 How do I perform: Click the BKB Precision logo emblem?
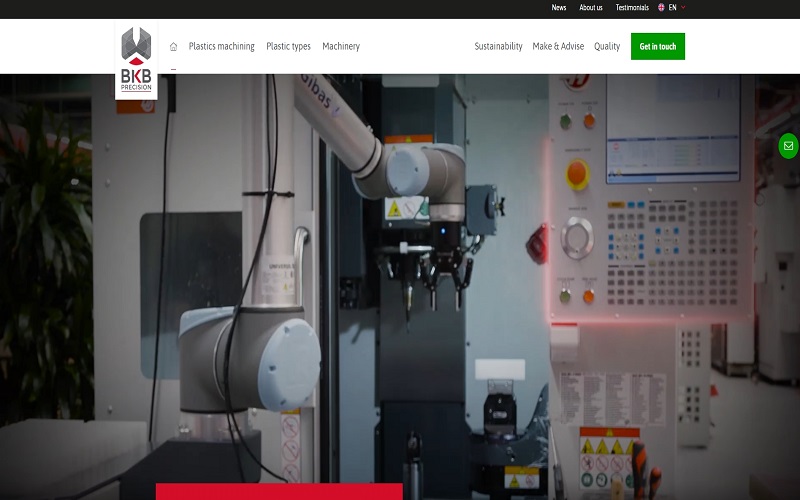click(136, 44)
